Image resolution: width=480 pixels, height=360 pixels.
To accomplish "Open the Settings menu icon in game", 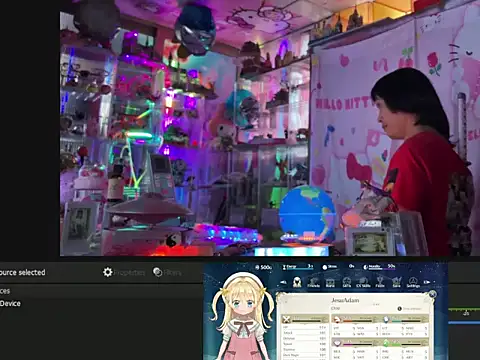I will tap(413, 282).
